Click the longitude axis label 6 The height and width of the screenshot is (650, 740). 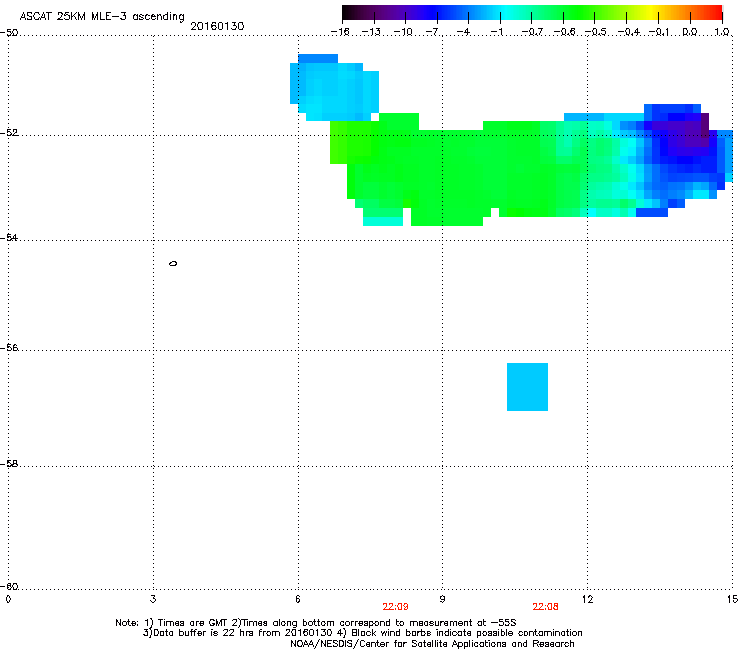(x=298, y=599)
